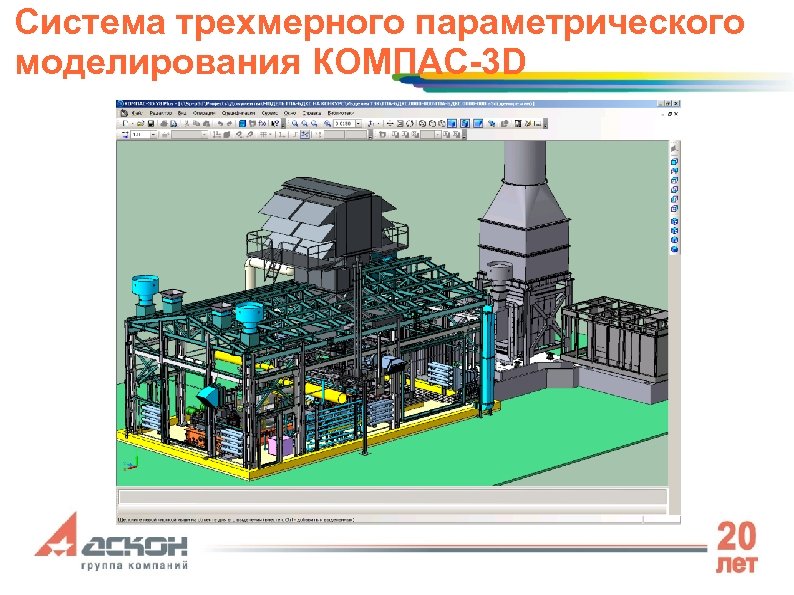Screen dimensions: 794x595
Task: Open the Операции menu
Action: [204, 113]
